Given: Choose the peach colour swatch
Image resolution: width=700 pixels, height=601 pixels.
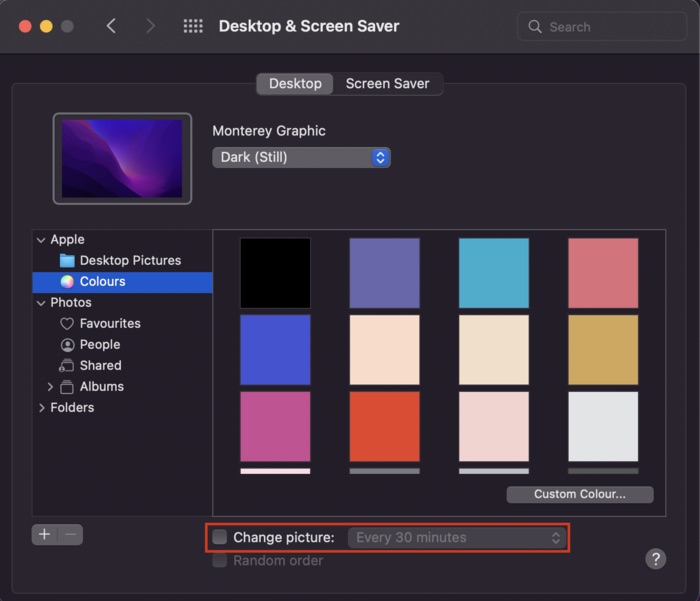Looking at the screenshot, I should coord(384,350).
